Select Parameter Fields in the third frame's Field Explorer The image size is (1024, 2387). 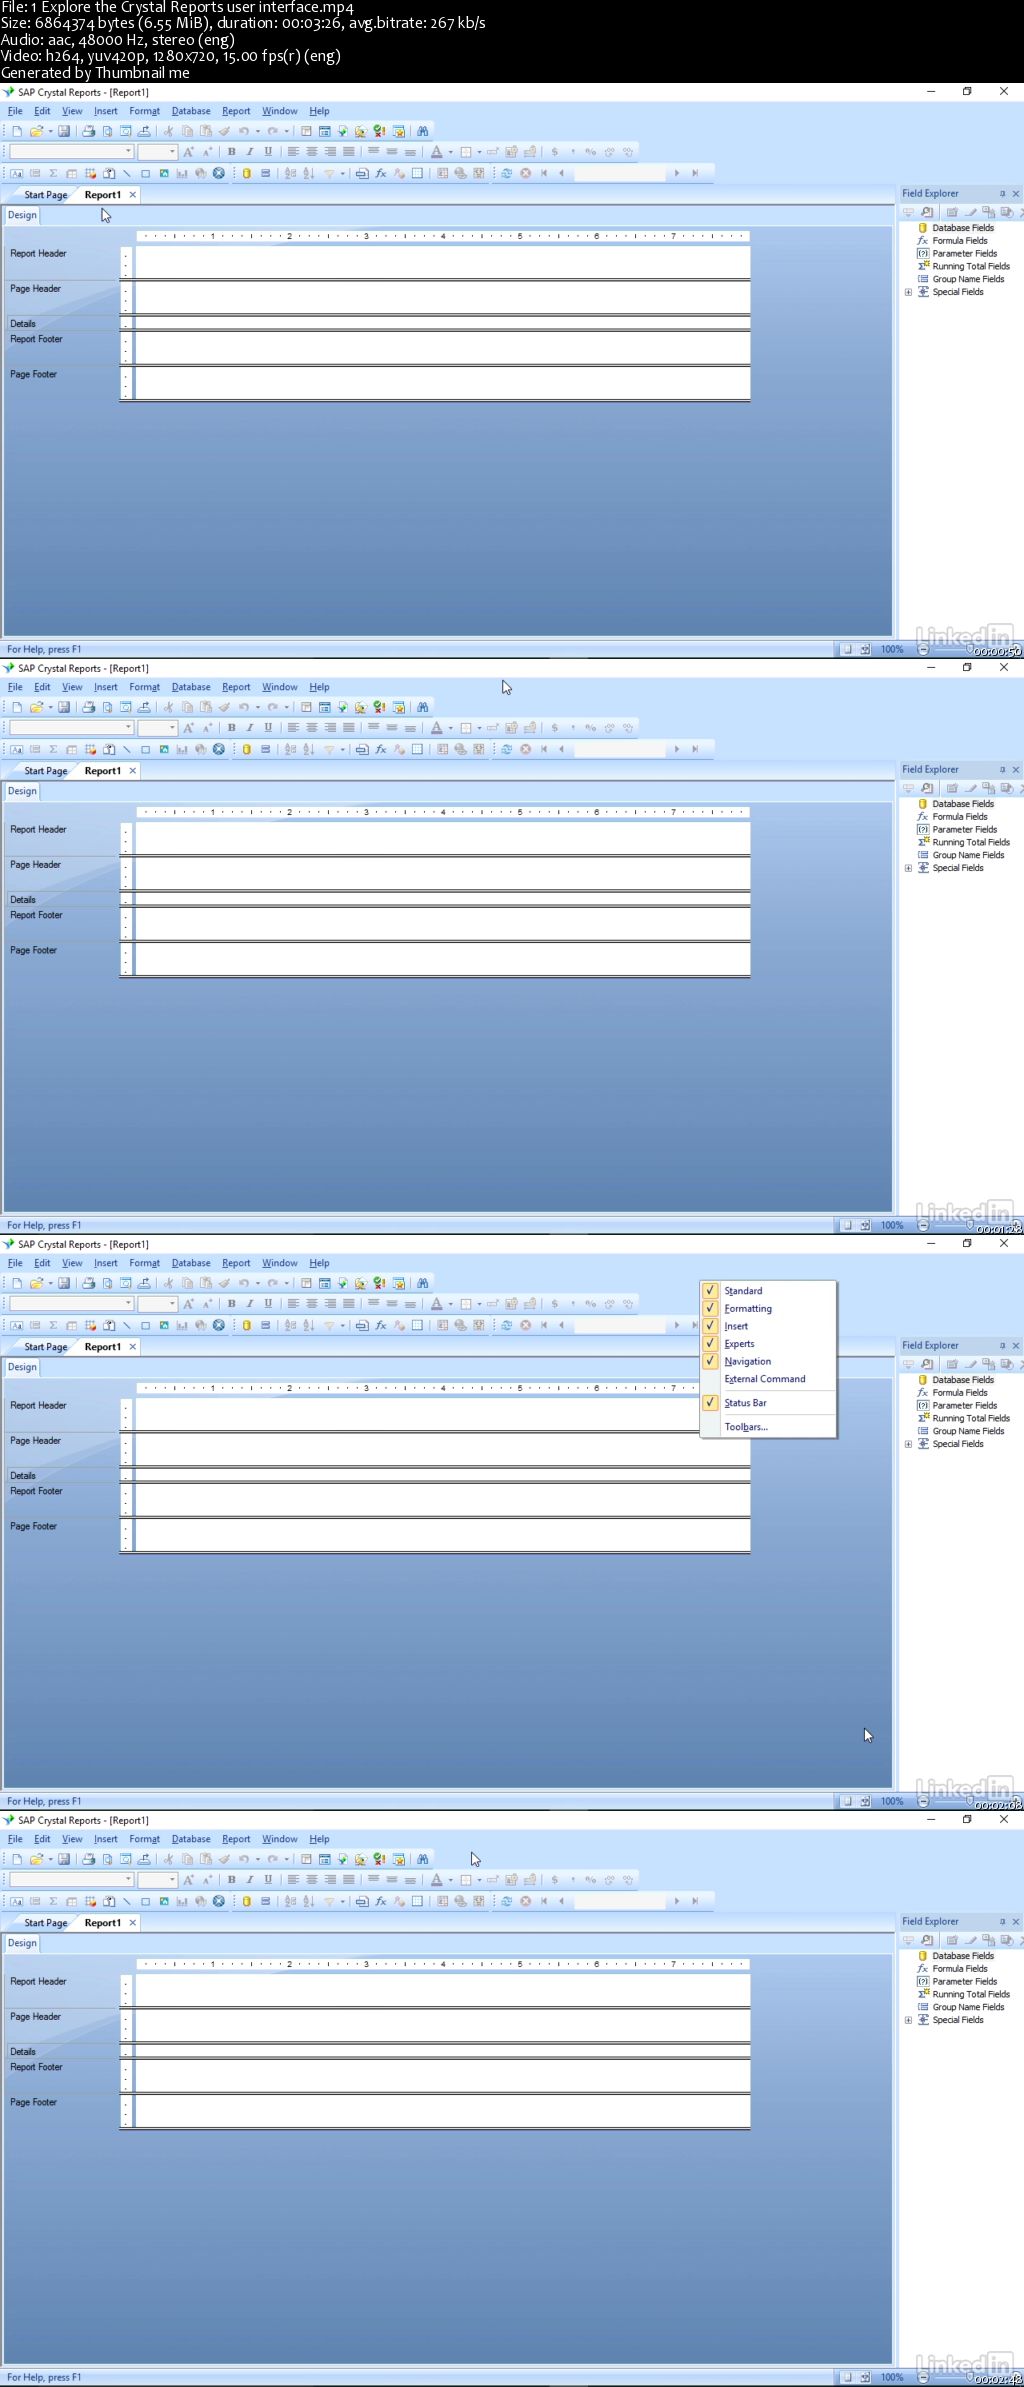[x=965, y=1406]
